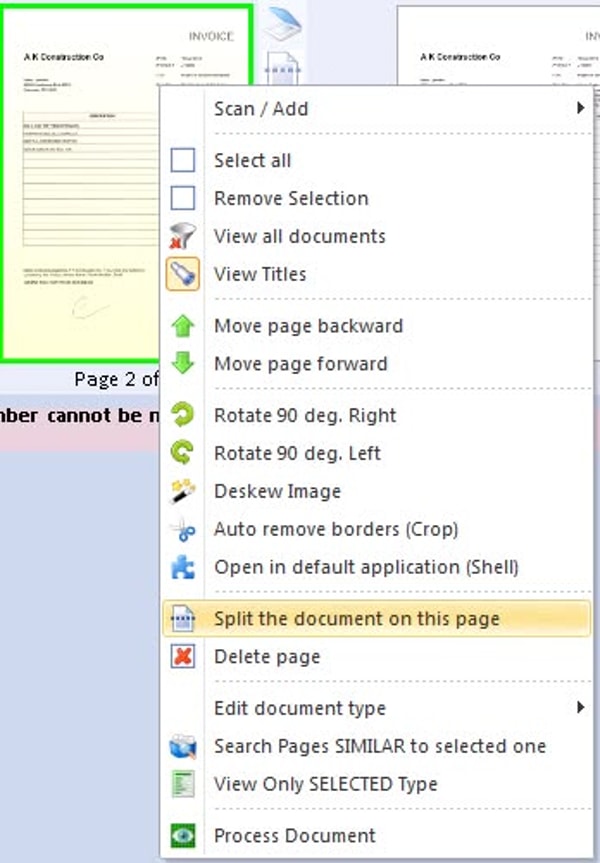
Task: Tick the Select all checkbox
Action: (182, 160)
